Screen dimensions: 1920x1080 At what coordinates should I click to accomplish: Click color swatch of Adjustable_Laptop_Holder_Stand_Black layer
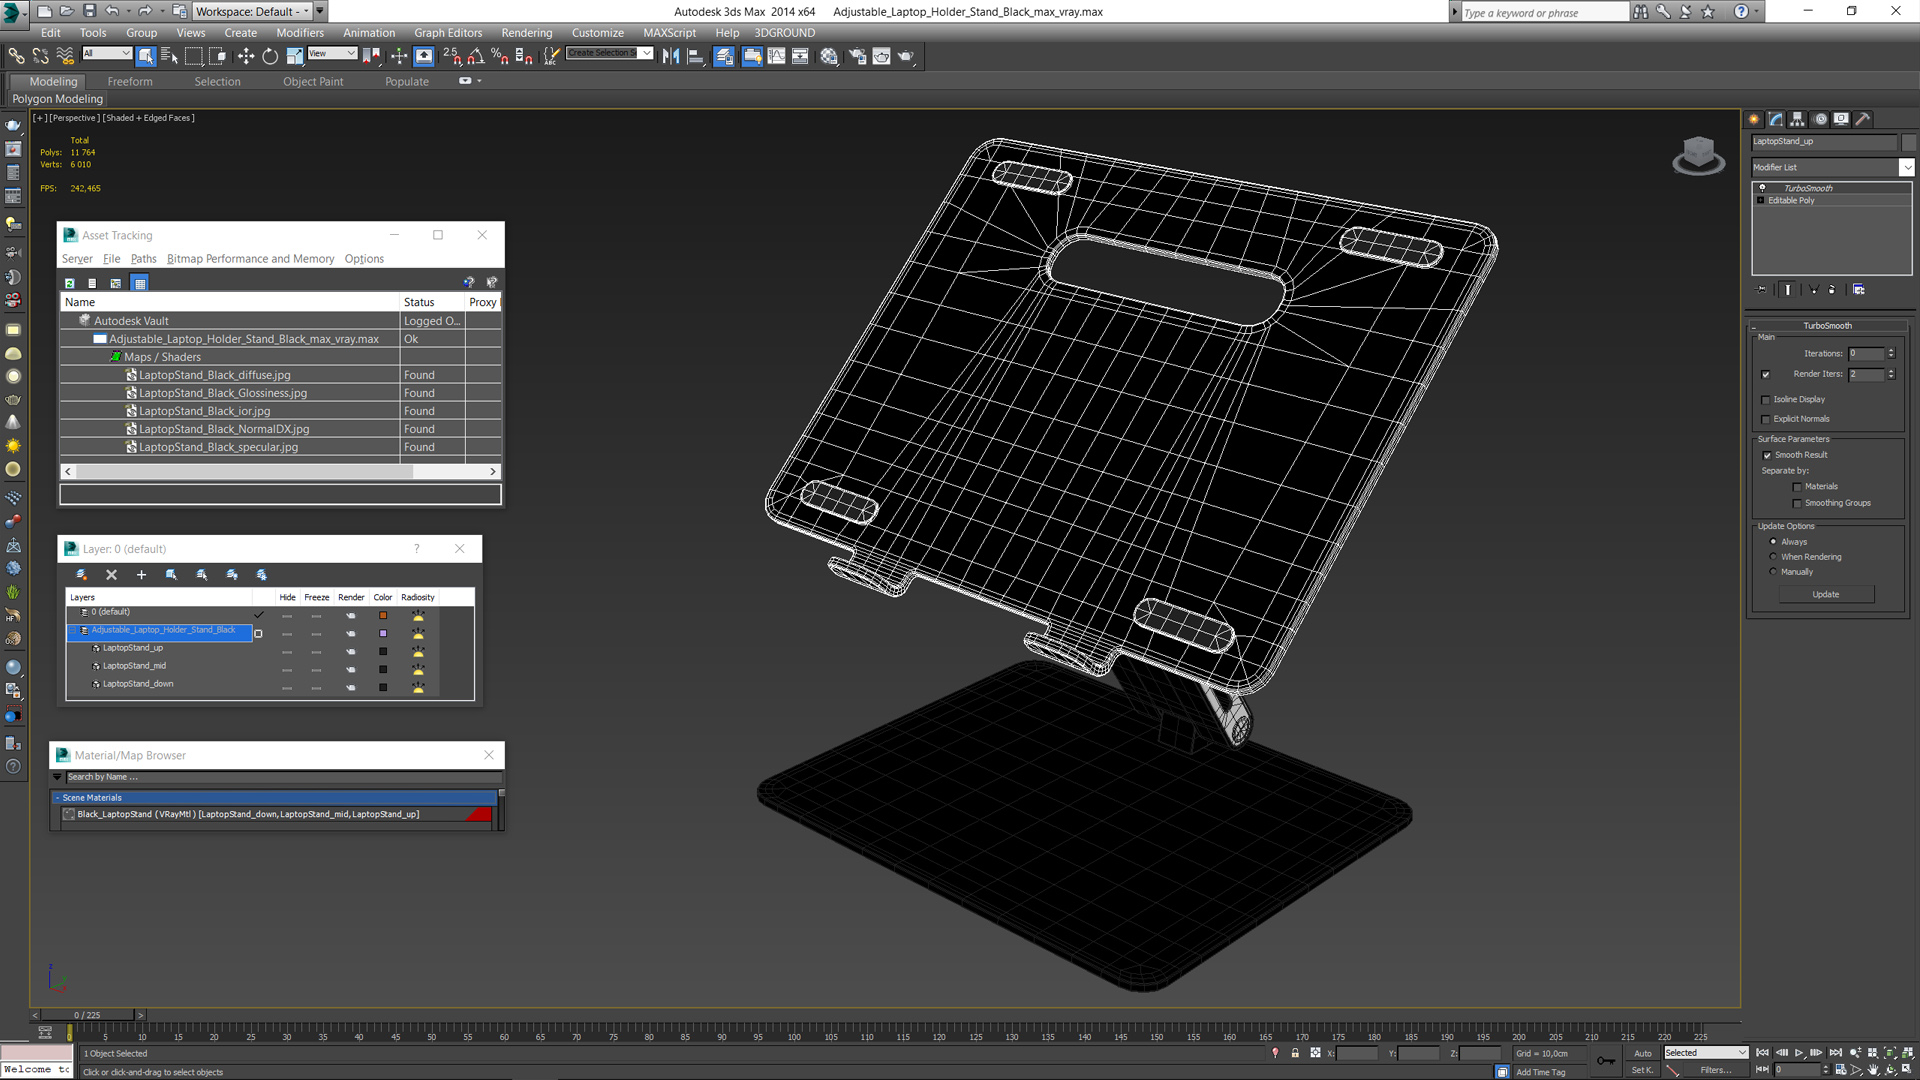[383, 634]
